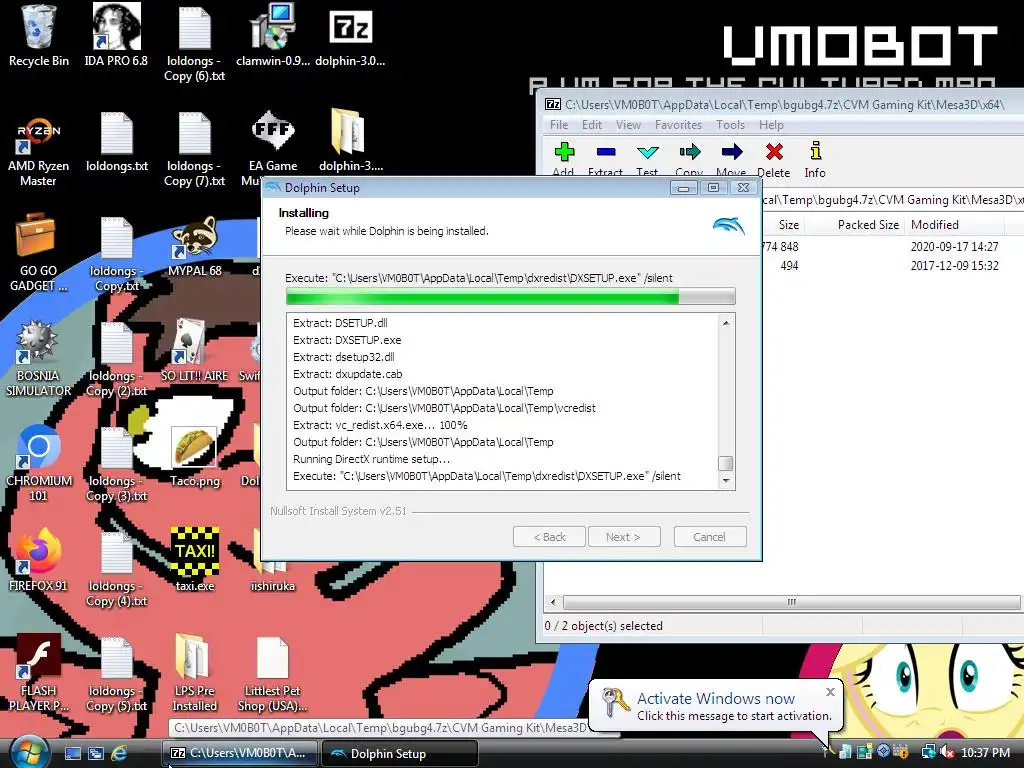Select the dolphin-3.0 7z archive icon

tap(350, 36)
